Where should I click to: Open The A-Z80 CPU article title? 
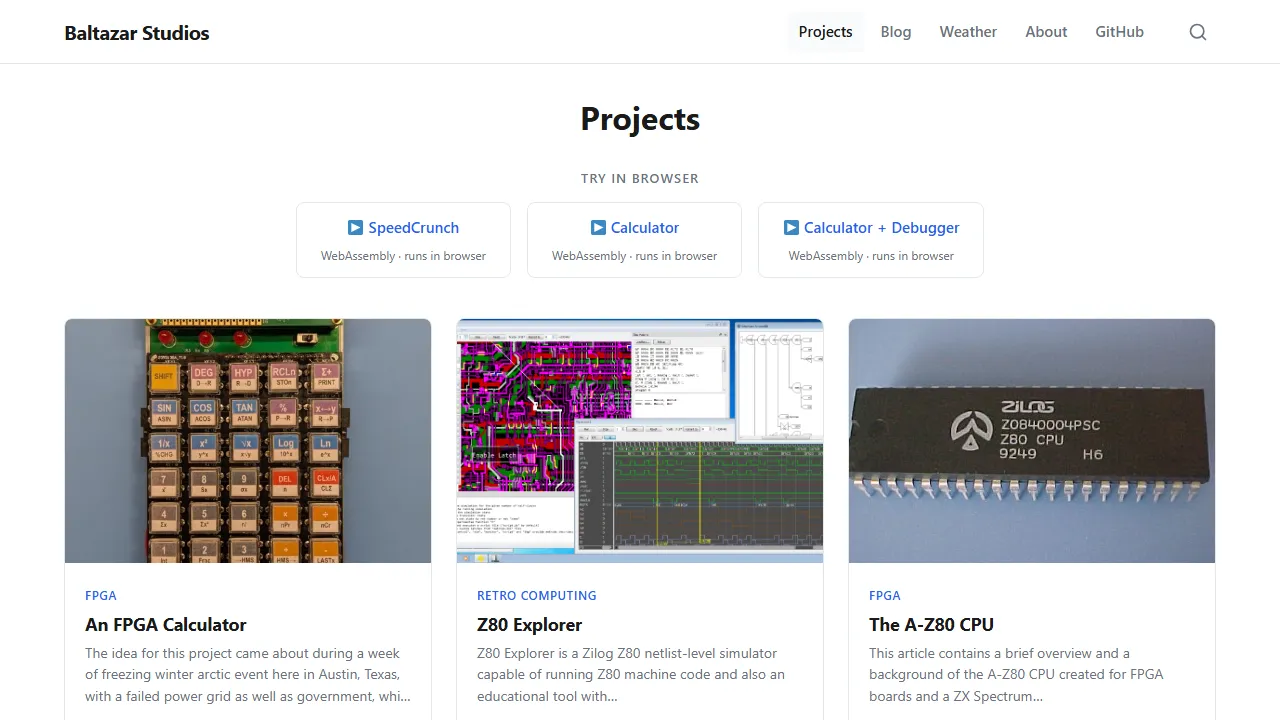coord(931,625)
